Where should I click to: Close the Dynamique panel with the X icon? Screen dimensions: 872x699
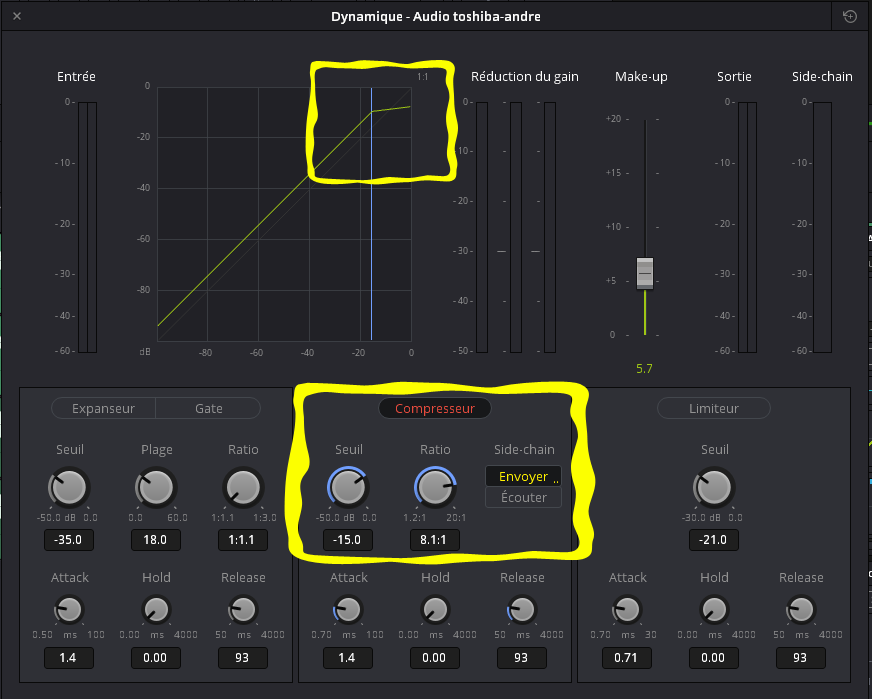(x=17, y=16)
